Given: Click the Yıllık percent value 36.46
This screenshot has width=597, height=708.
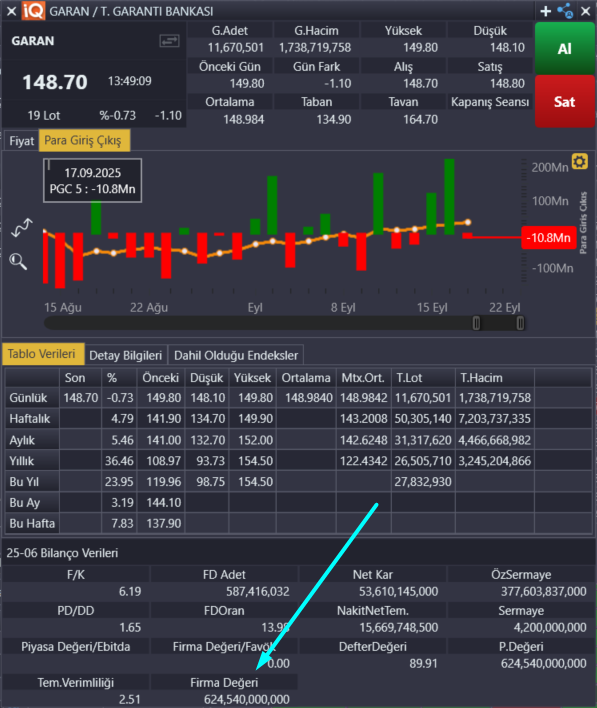Looking at the screenshot, I should tap(119, 461).
